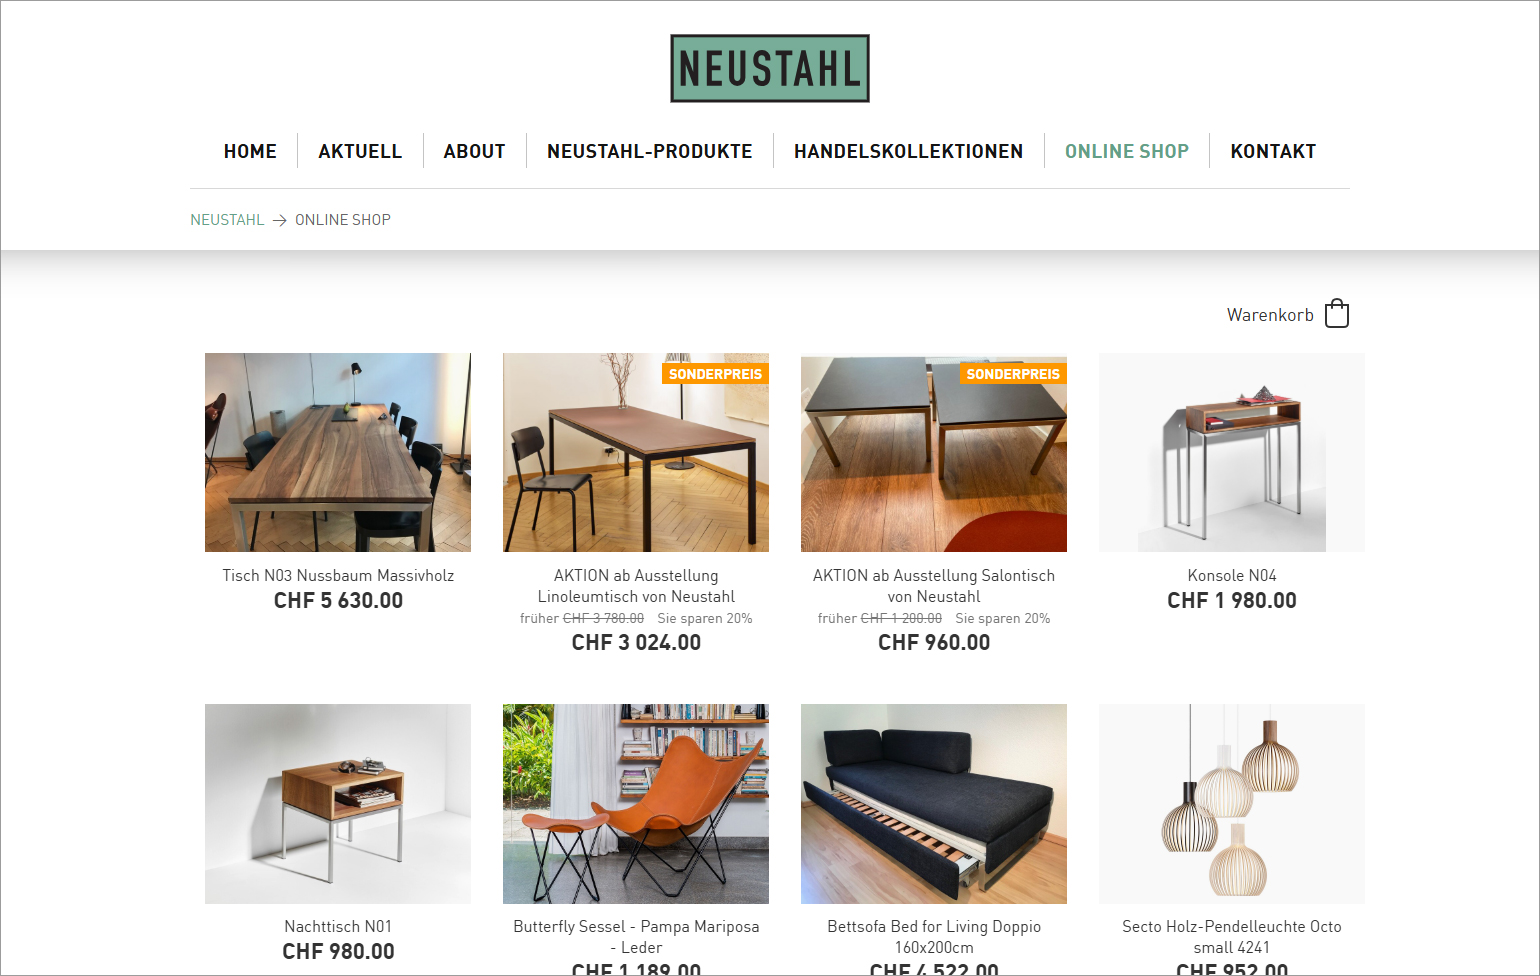Image resolution: width=1540 pixels, height=976 pixels.
Task: Open Secto Holz-Pendelleuchte product image
Action: (x=1232, y=804)
